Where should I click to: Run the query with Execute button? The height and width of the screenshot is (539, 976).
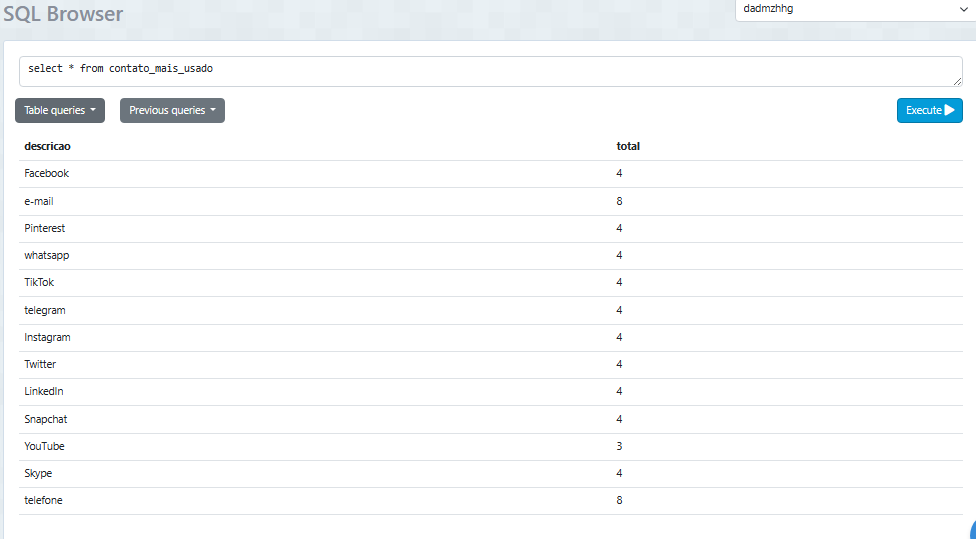pyautogui.click(x=929, y=110)
